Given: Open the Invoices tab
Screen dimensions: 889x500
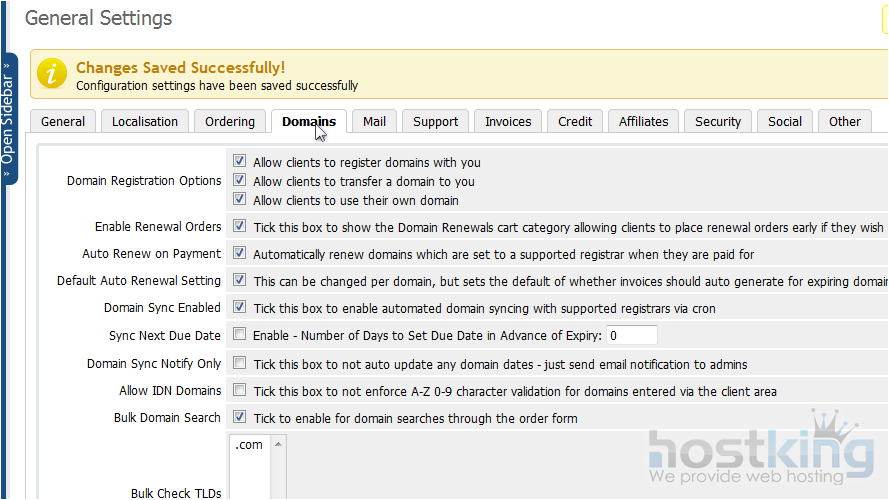Looking at the screenshot, I should click(508, 121).
